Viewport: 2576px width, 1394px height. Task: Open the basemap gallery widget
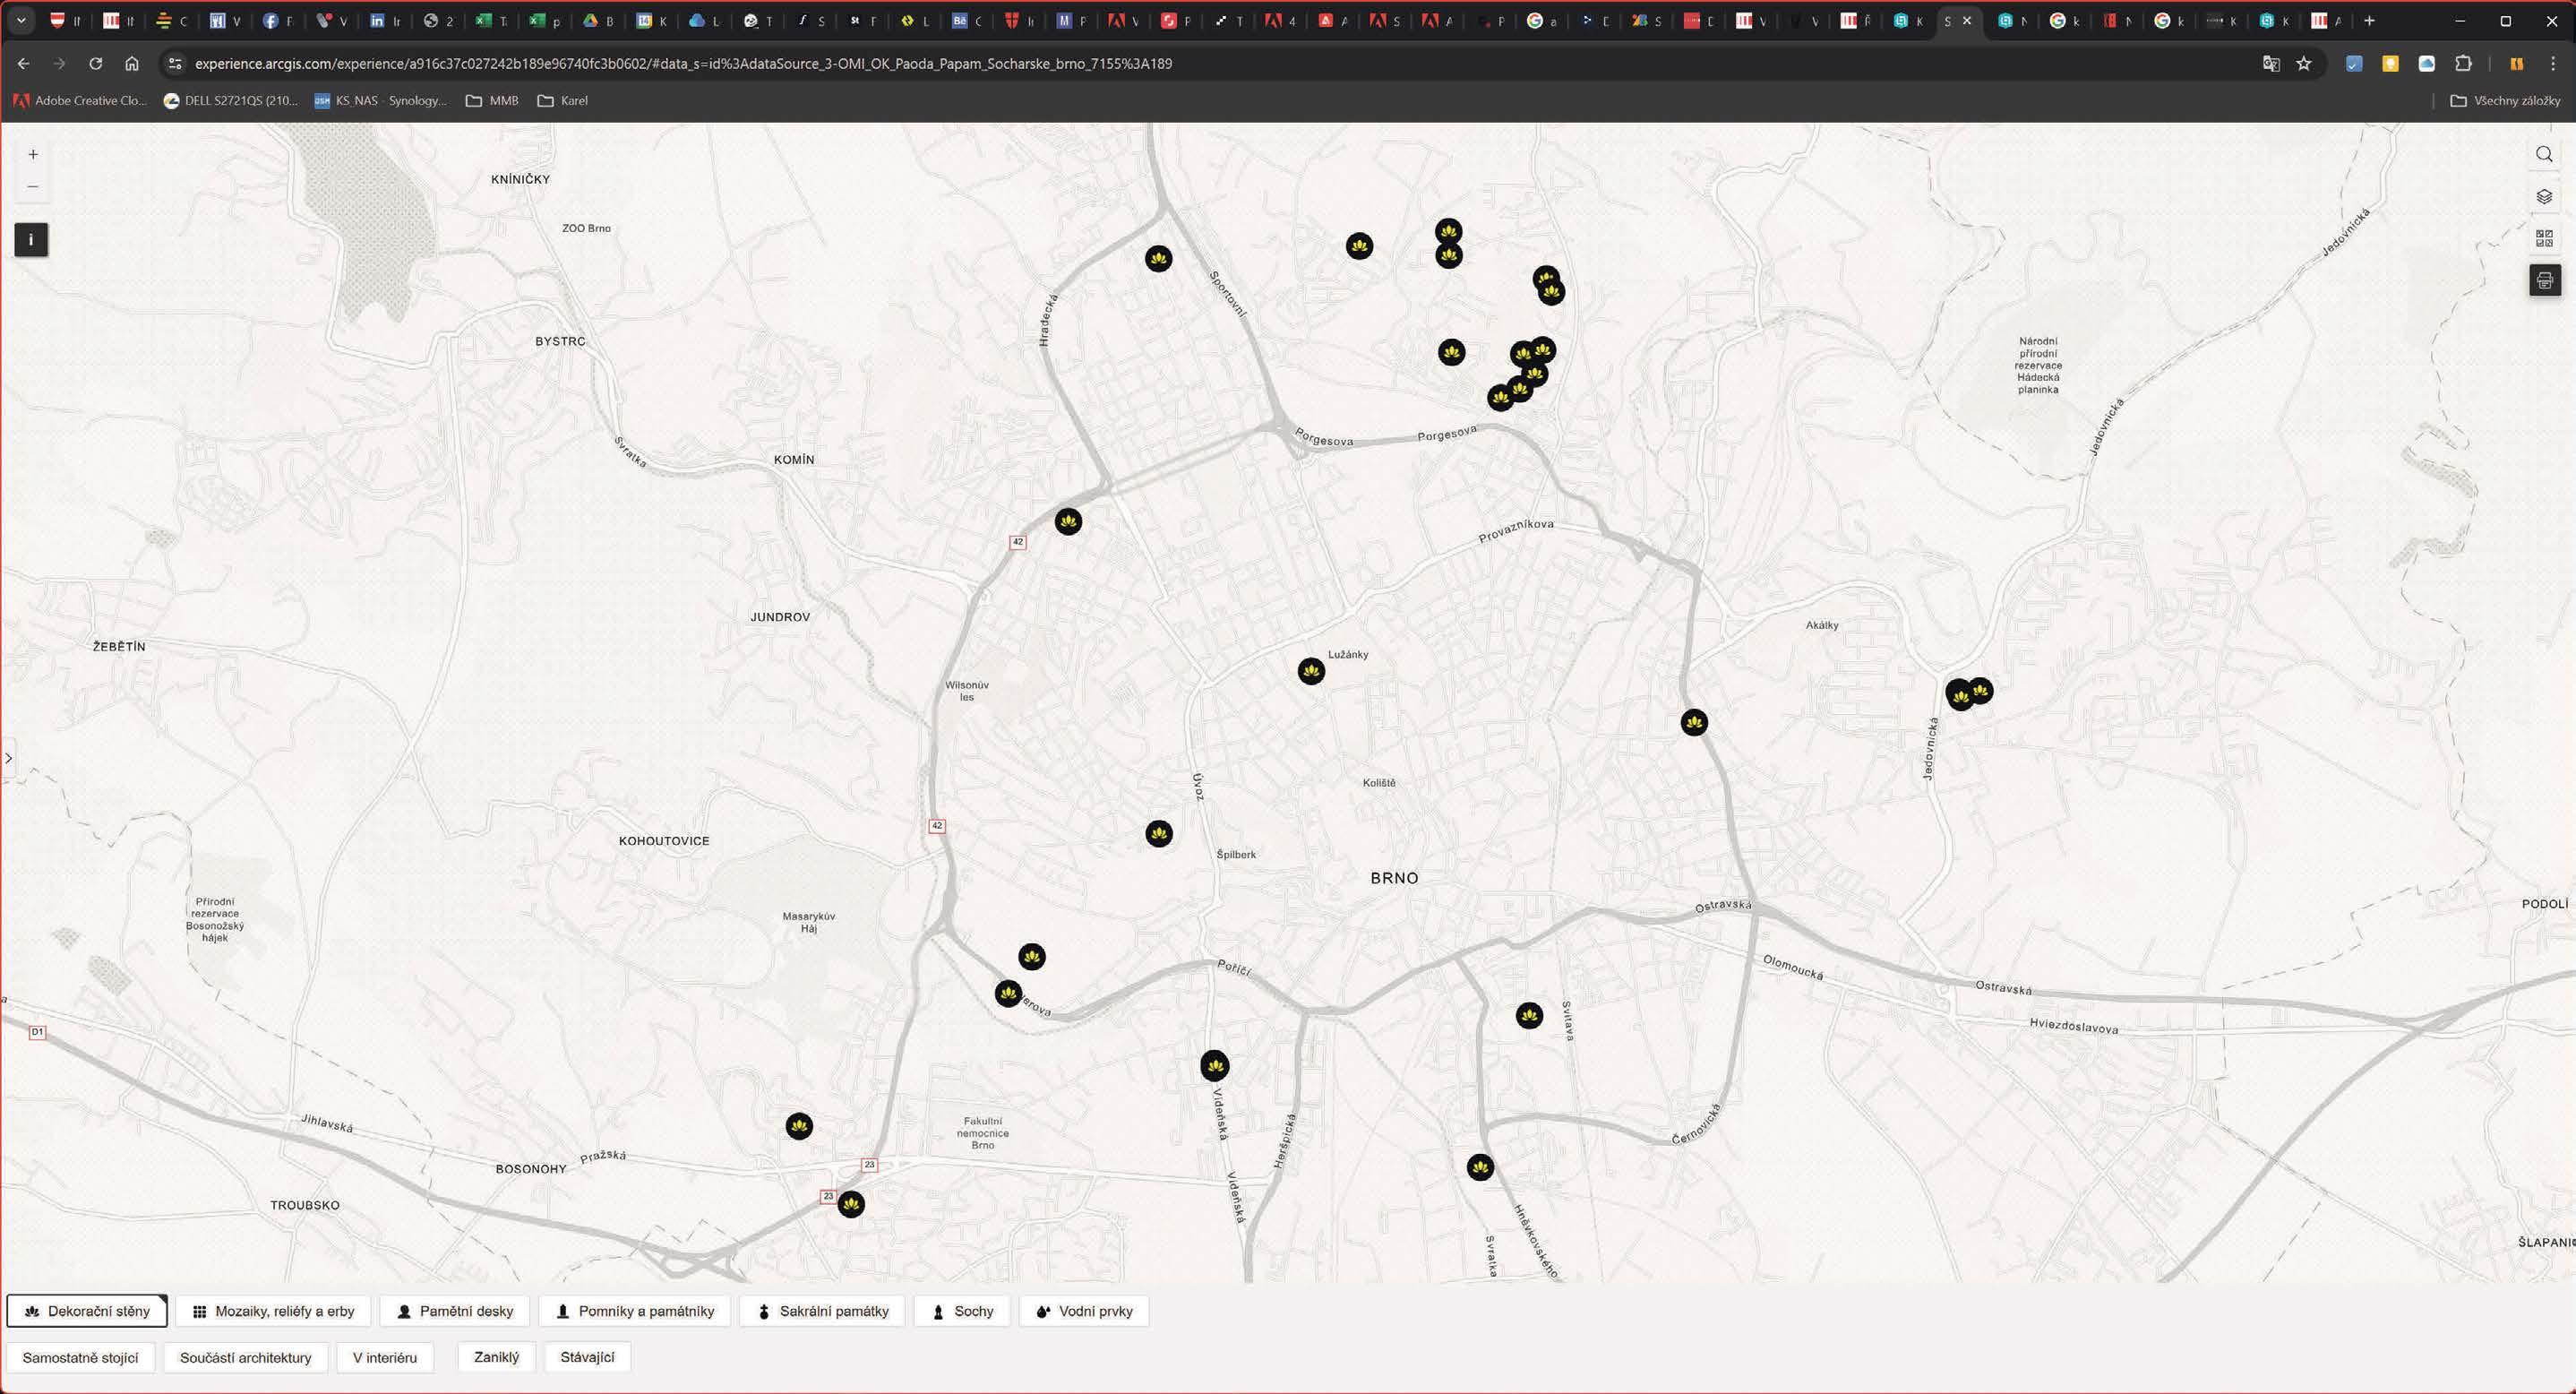click(2544, 238)
